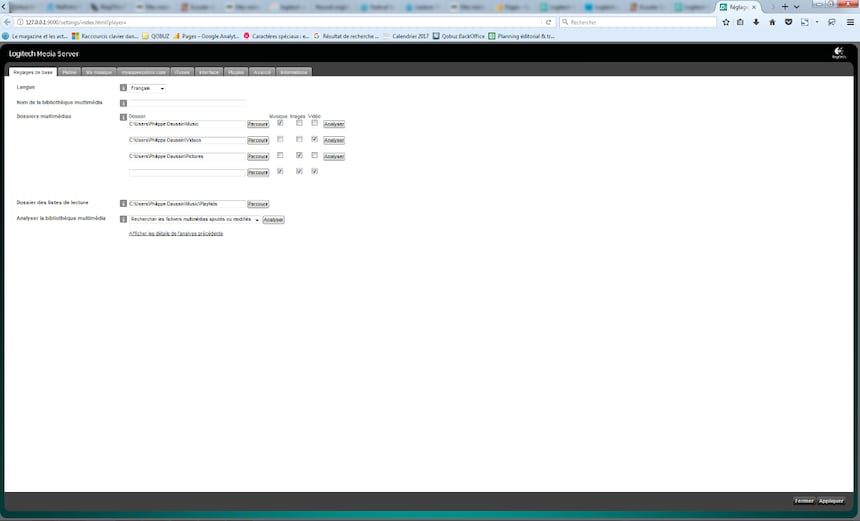This screenshot has height=521, width=860.
Task: Click the Appliquer button
Action: [x=831, y=501]
